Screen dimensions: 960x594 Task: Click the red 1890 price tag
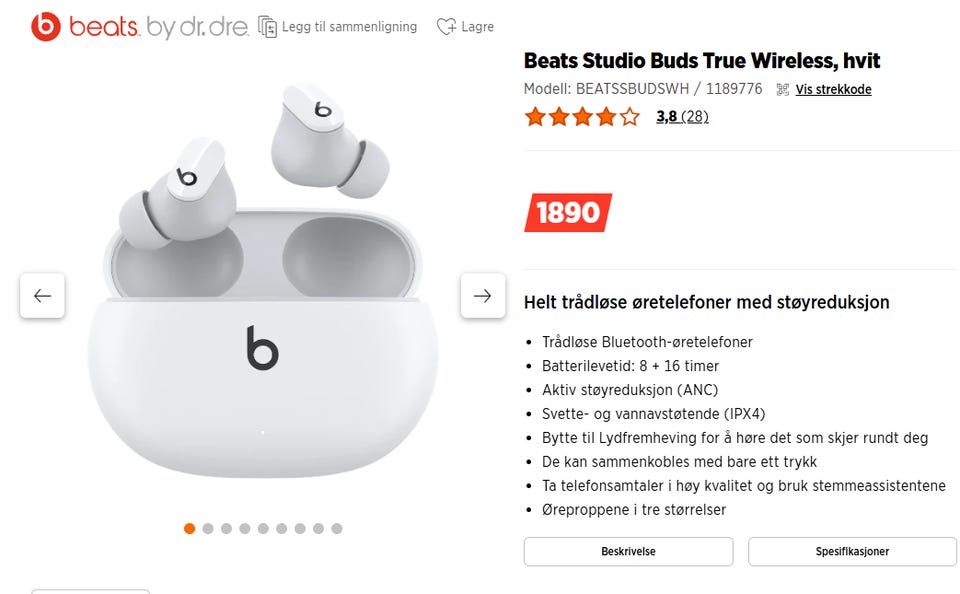568,212
